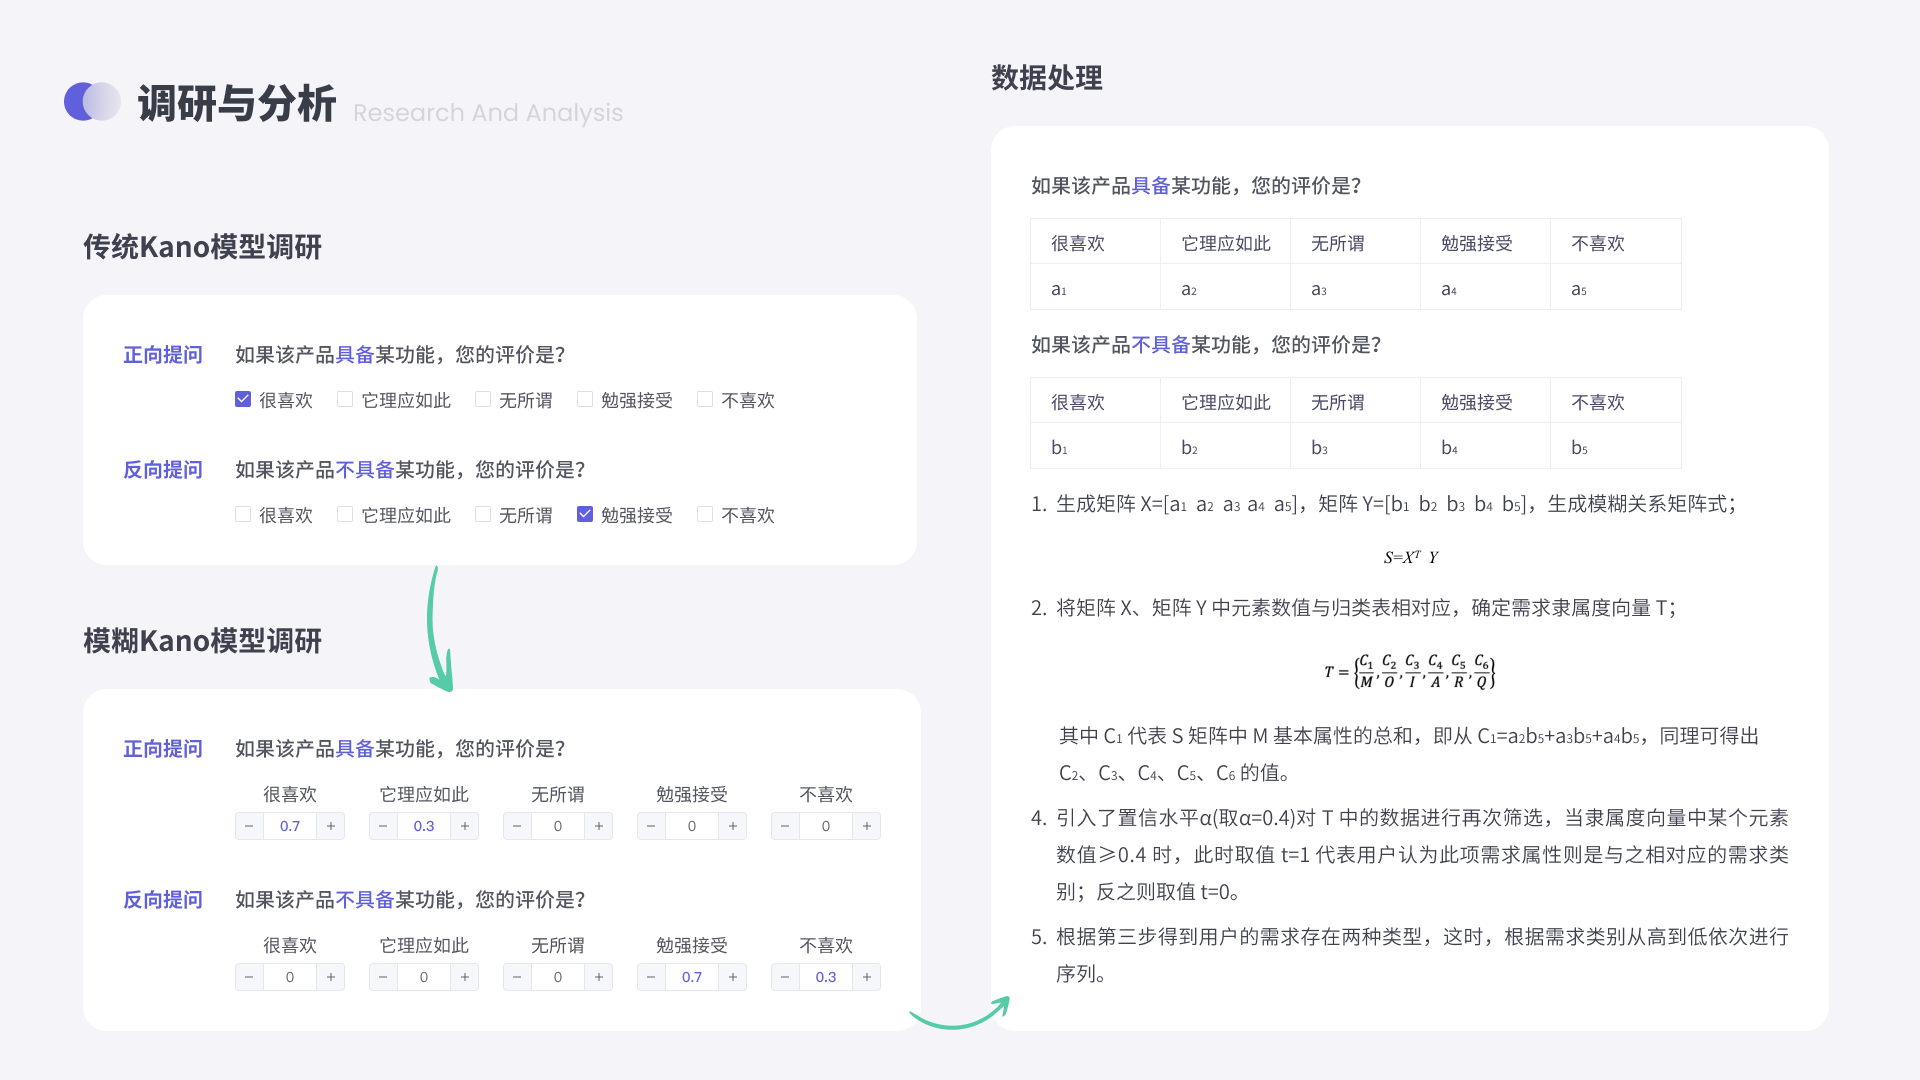
Task: Select 不喜欢 checkbox in traditional 反向提问 row
Action: pos(705,515)
